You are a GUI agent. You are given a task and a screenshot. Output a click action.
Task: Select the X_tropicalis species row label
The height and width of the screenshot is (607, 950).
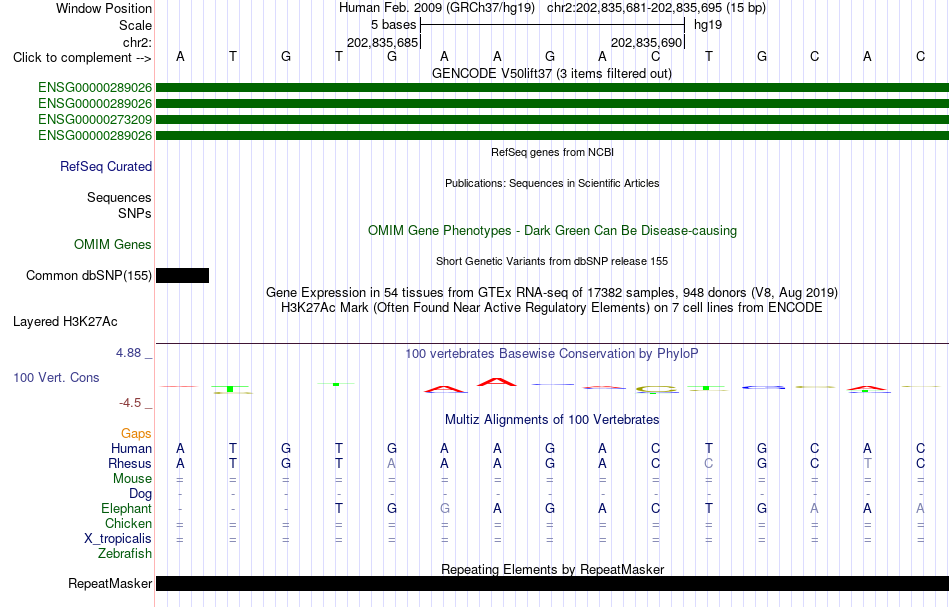[x=118, y=539]
